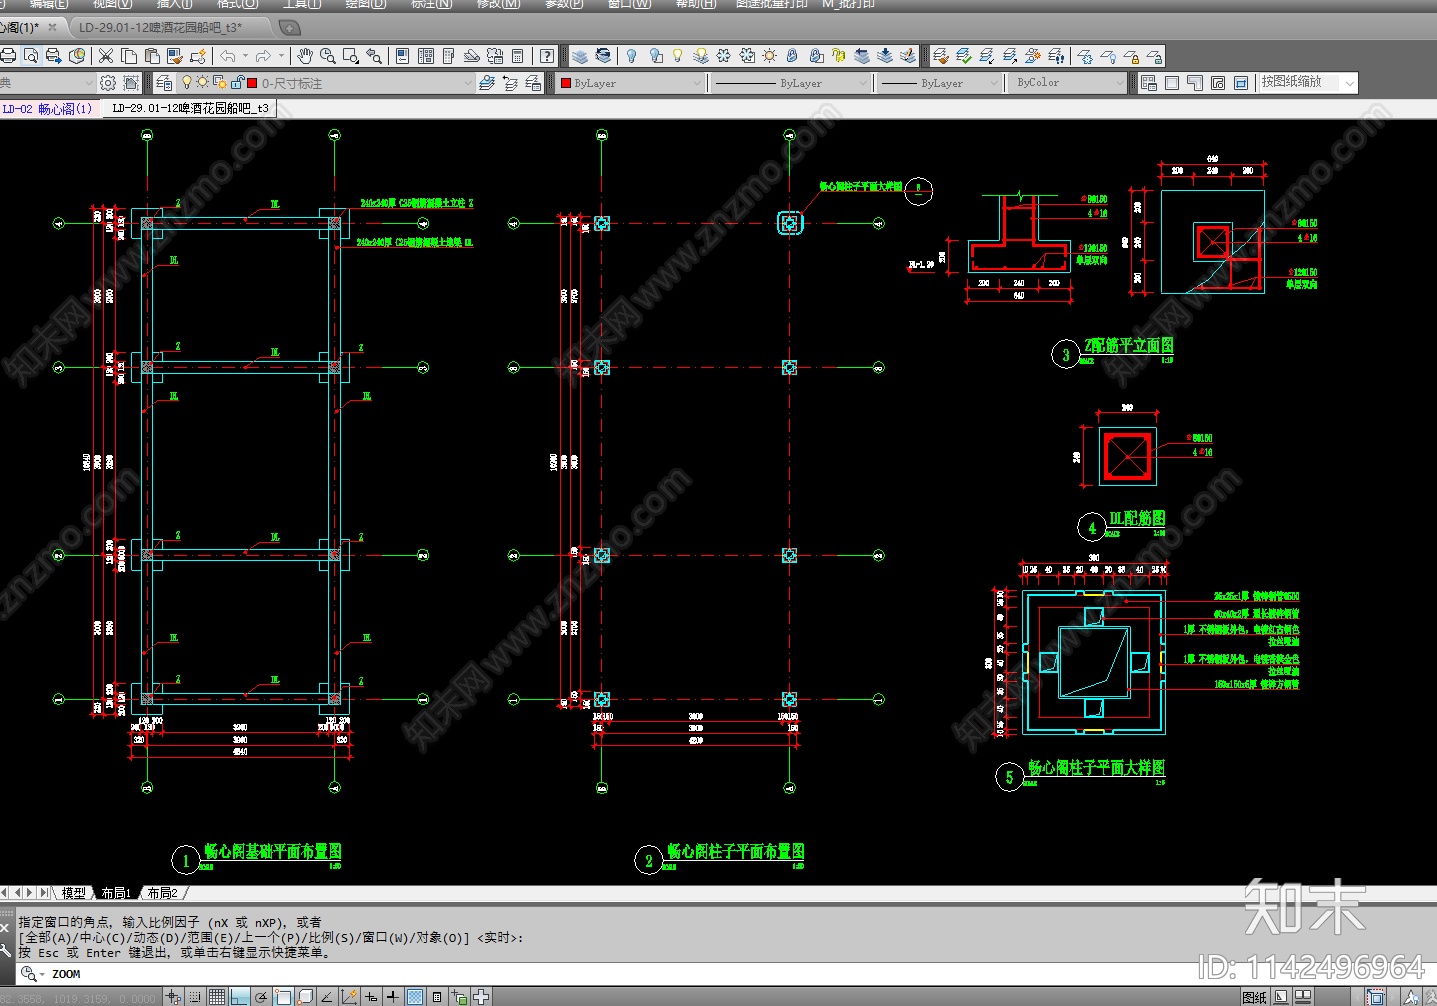Click the Cut scissors icon
The image size is (1437, 1006).
pyautogui.click(x=105, y=56)
